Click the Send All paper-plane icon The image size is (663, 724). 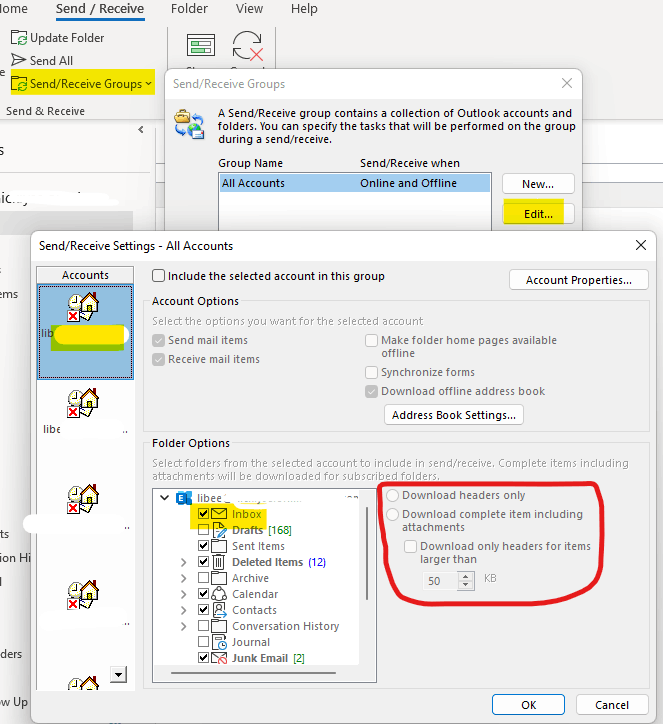18,60
